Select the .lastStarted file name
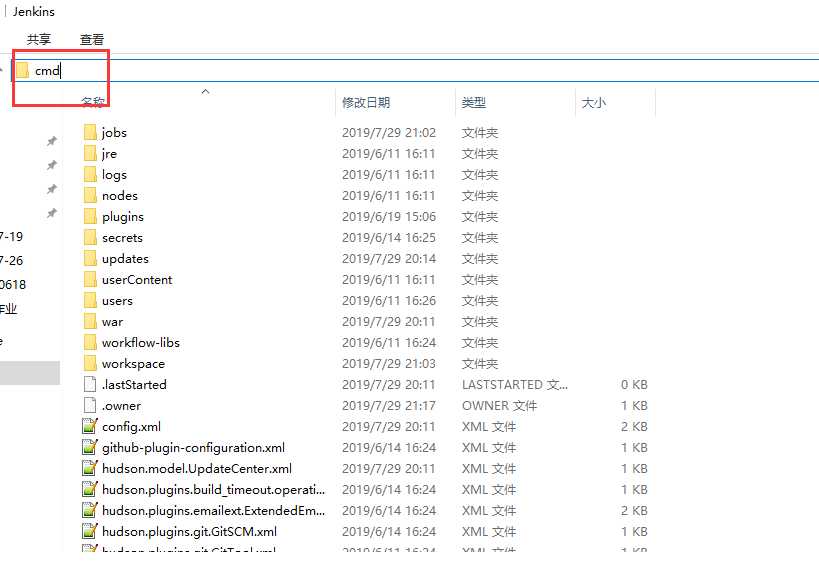The width and height of the screenshot is (819, 576). (x=134, y=384)
